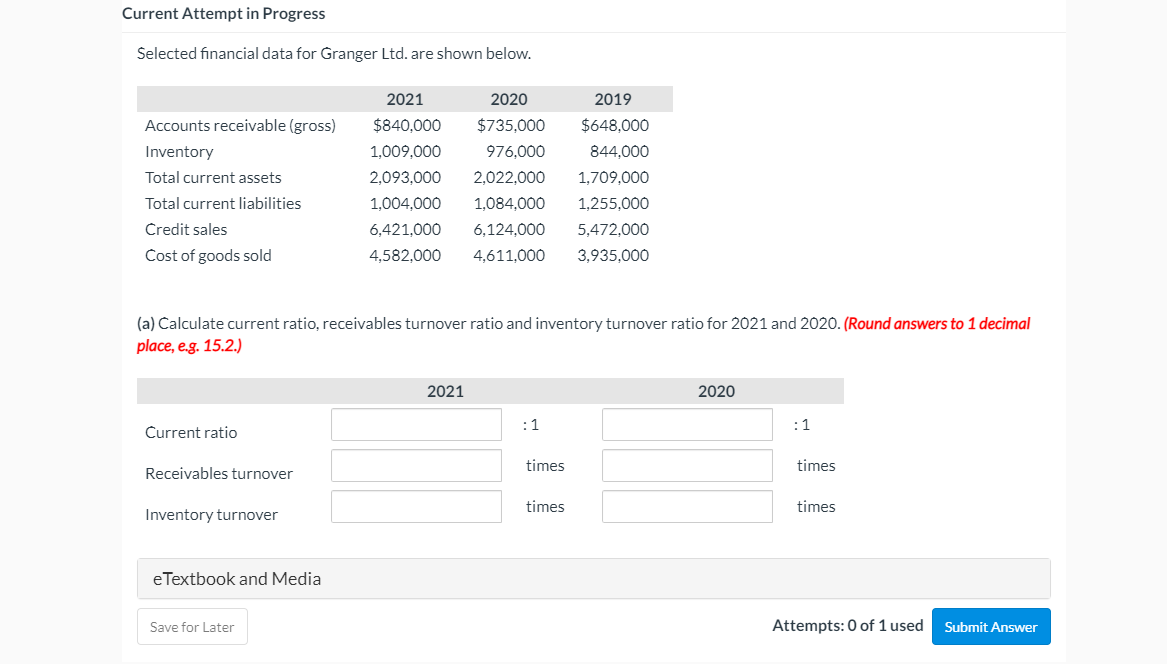This screenshot has height=664, width=1167.
Task: Select the 2020 Inventory turnover input box
Action: pyautogui.click(x=687, y=506)
